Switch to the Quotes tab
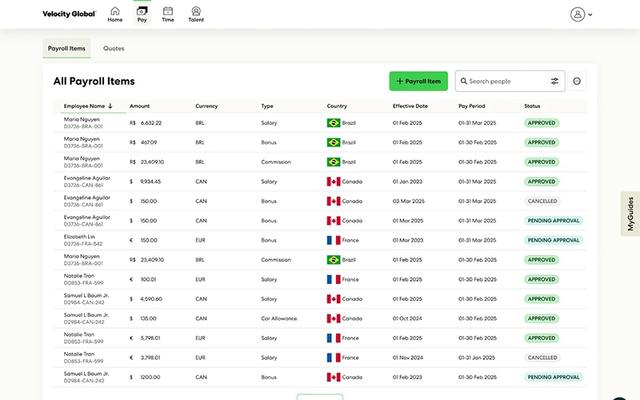The image size is (640, 400). (113, 49)
